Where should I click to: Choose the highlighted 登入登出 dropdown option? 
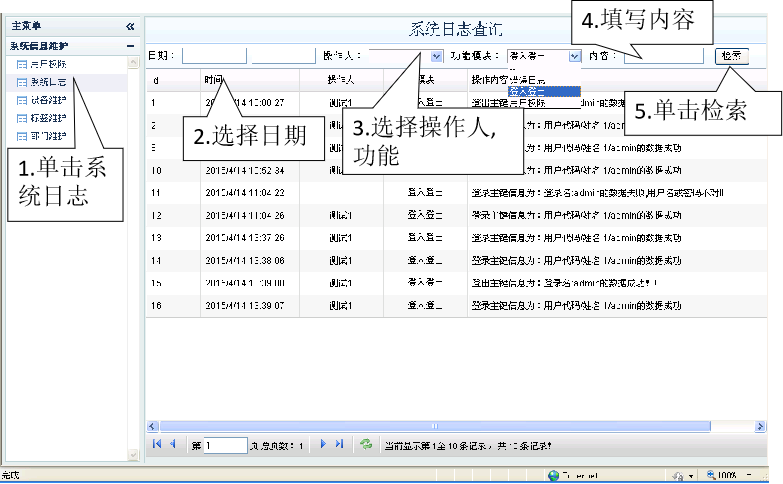[544, 92]
